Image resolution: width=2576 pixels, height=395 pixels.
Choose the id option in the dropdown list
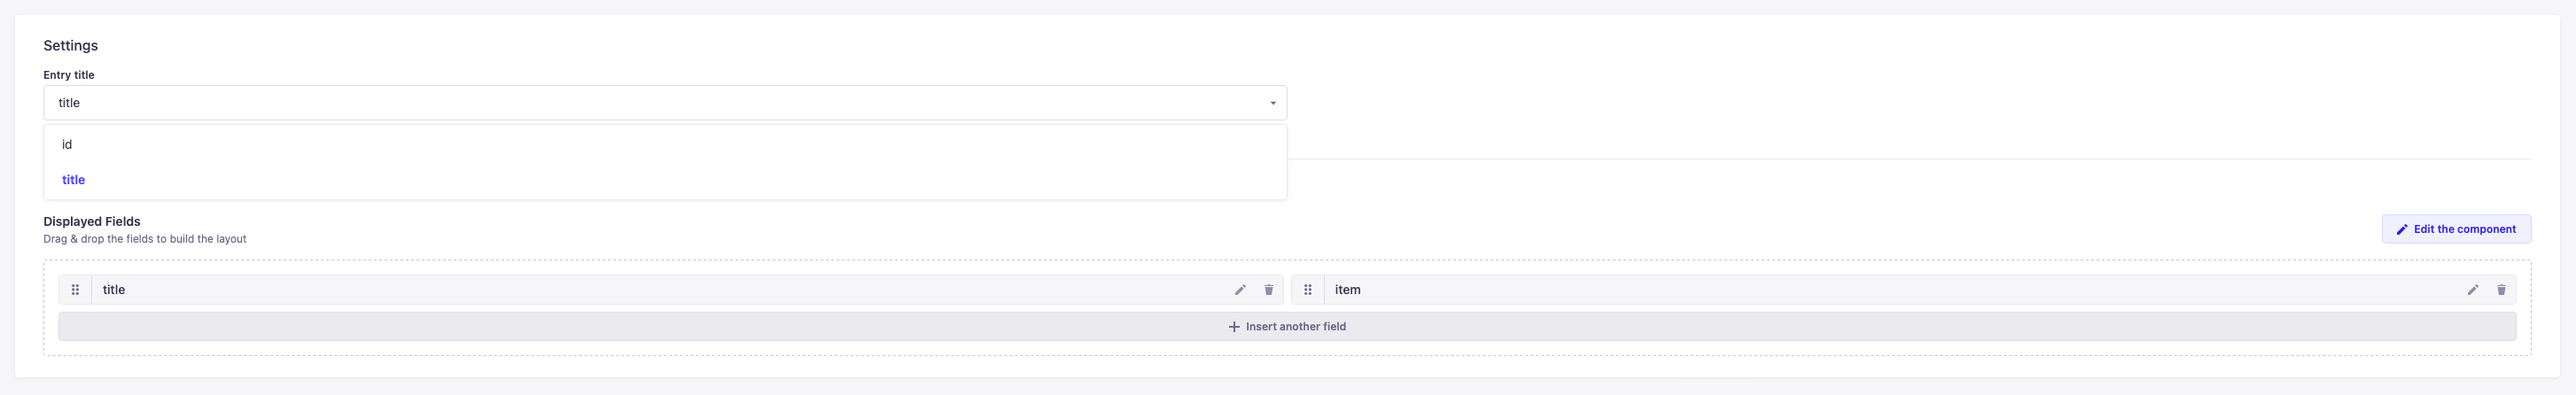67,145
